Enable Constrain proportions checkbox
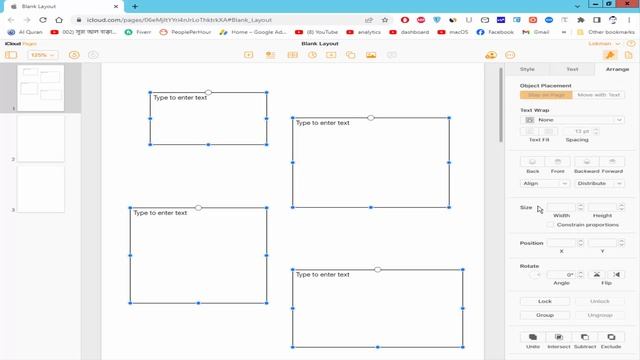 click(550, 225)
